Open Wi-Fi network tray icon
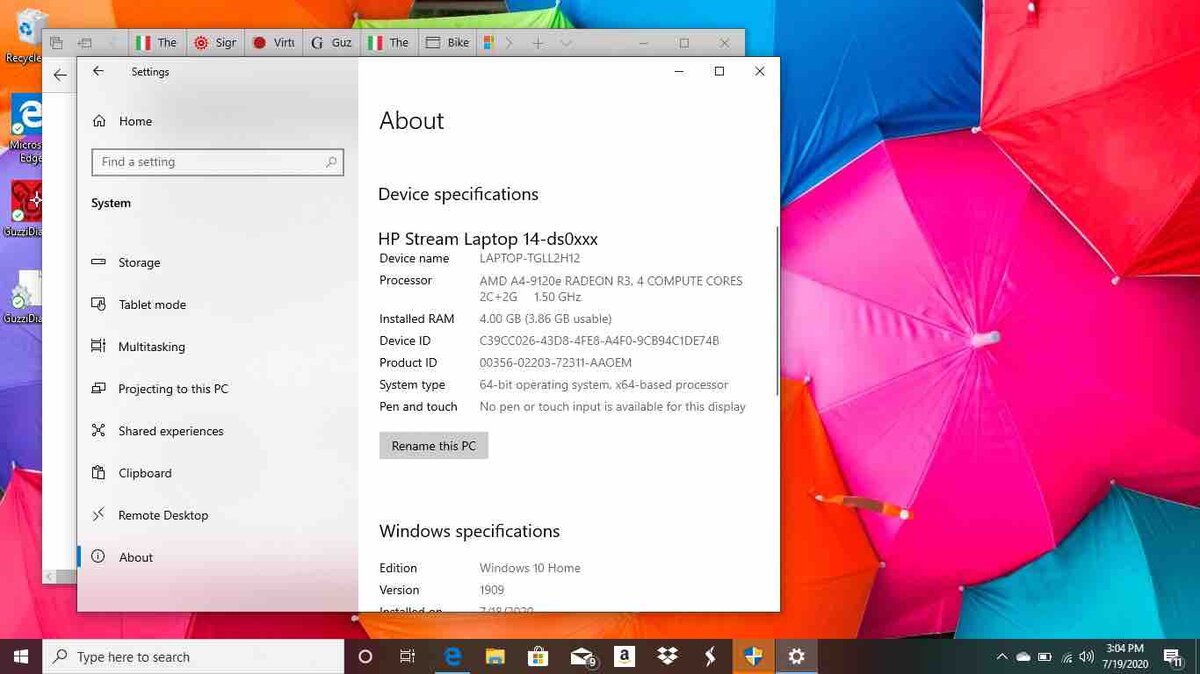This screenshot has width=1200, height=674. pyautogui.click(x=1066, y=657)
